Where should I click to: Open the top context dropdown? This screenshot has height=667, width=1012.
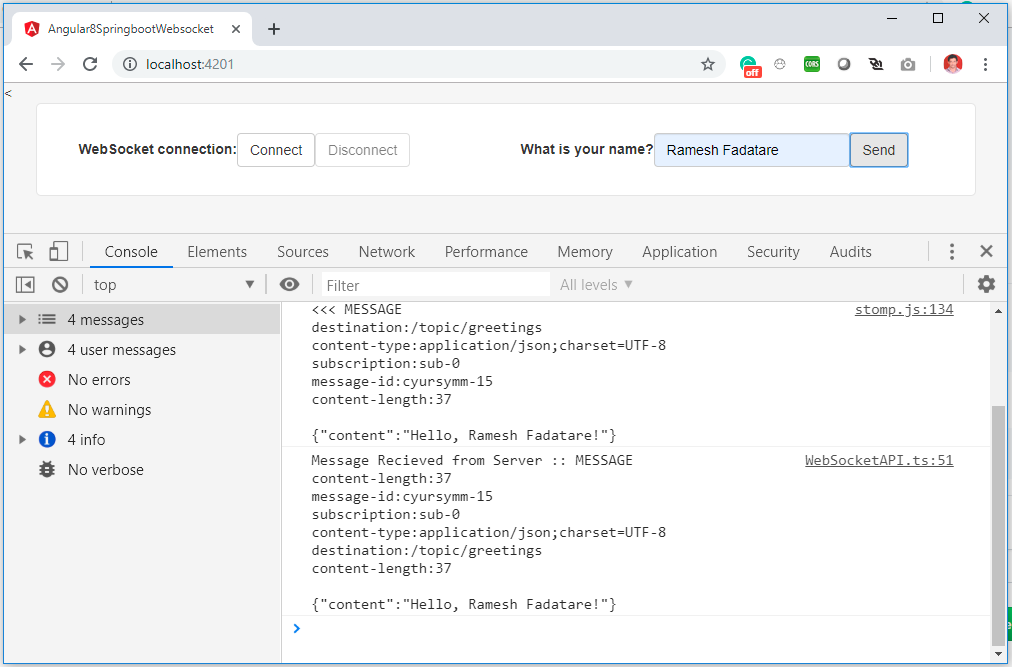(174, 285)
